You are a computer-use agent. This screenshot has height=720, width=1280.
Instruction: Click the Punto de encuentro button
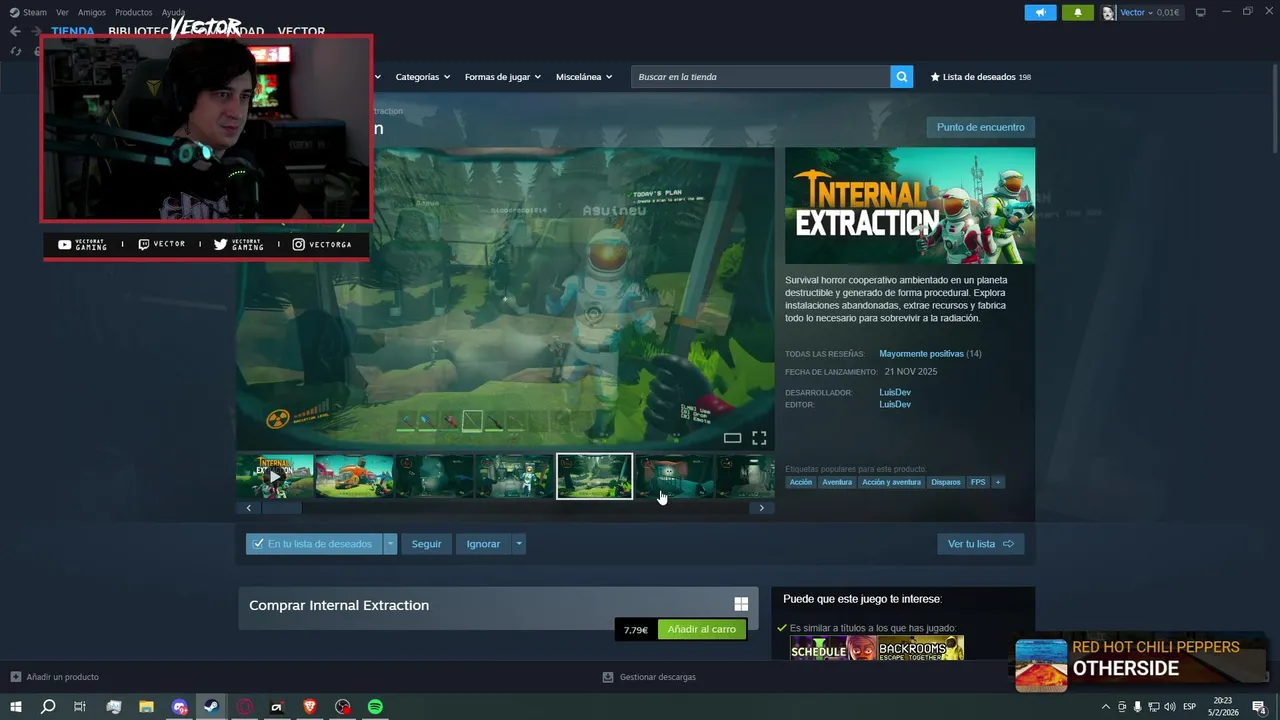tap(980, 127)
